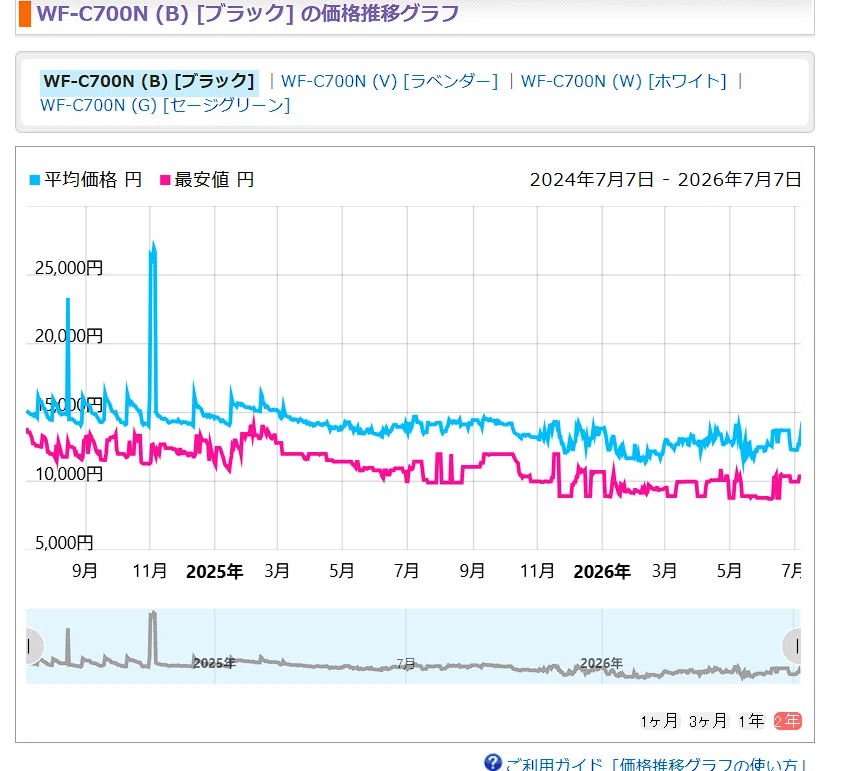Viewport: 843px width, 771px height.
Task: Click the 5,000円 axis label
Action: pyautogui.click(x=64, y=542)
